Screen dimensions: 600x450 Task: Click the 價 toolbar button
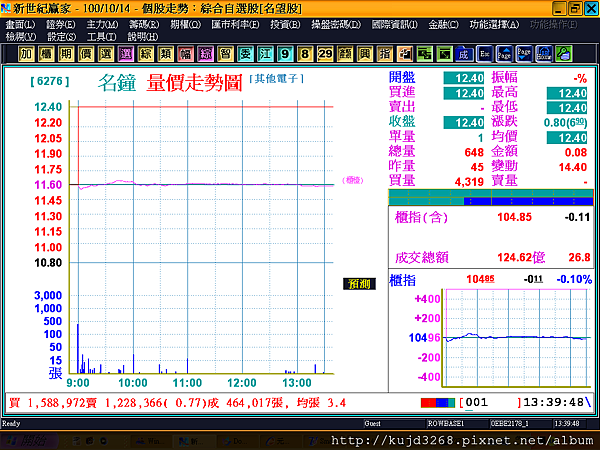tap(86, 54)
